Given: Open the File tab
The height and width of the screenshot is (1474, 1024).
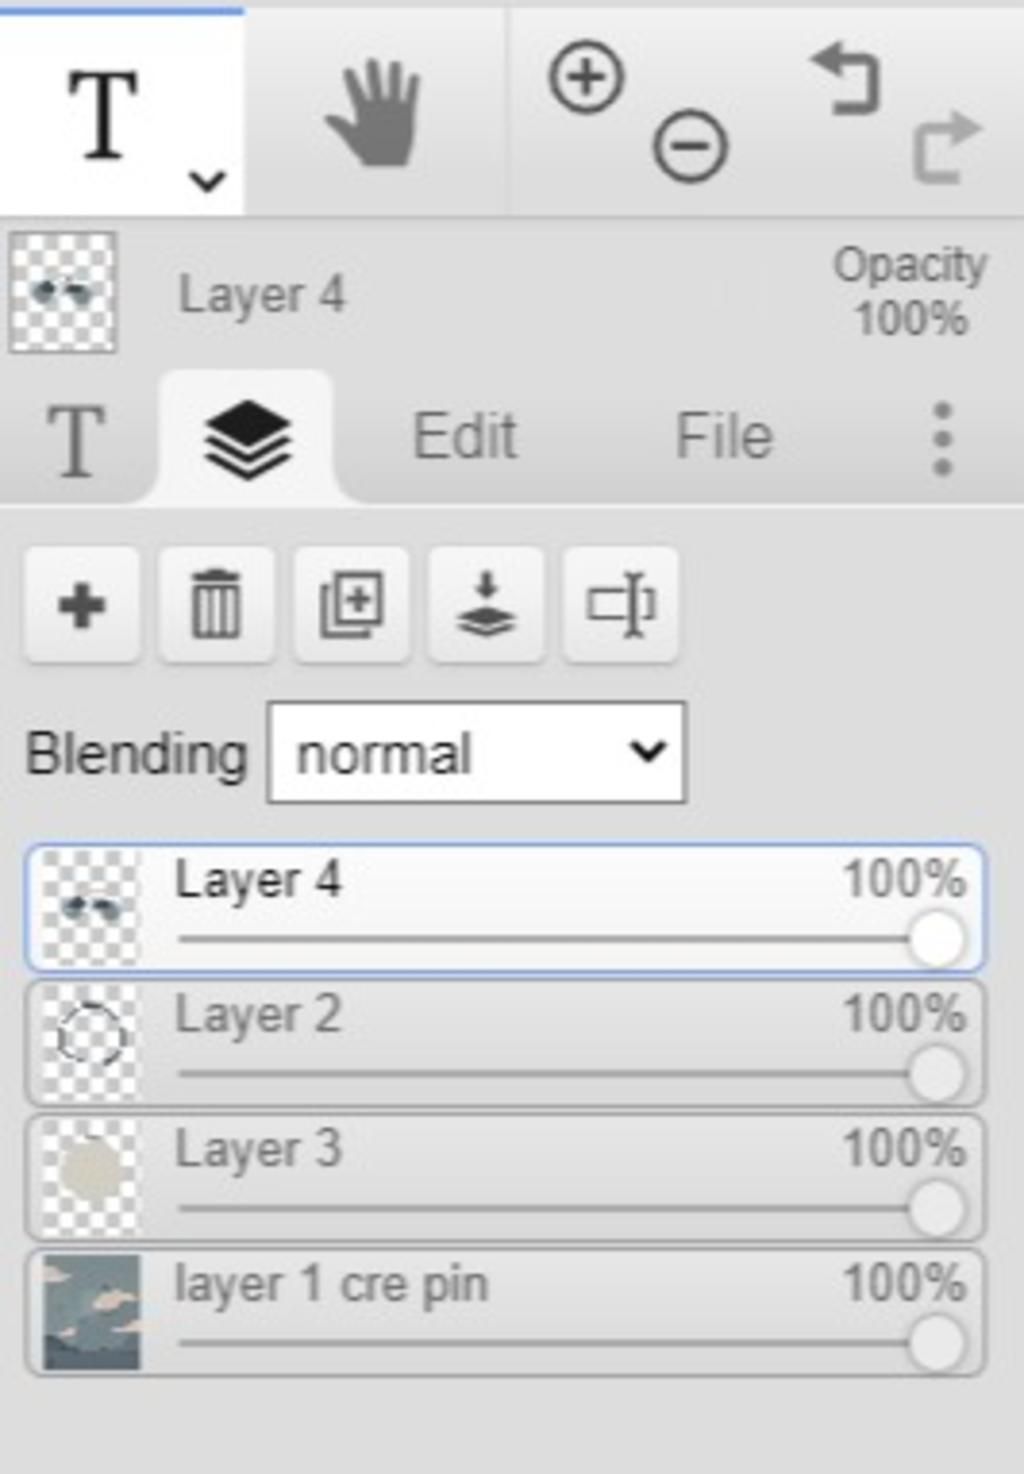Looking at the screenshot, I should [x=724, y=437].
